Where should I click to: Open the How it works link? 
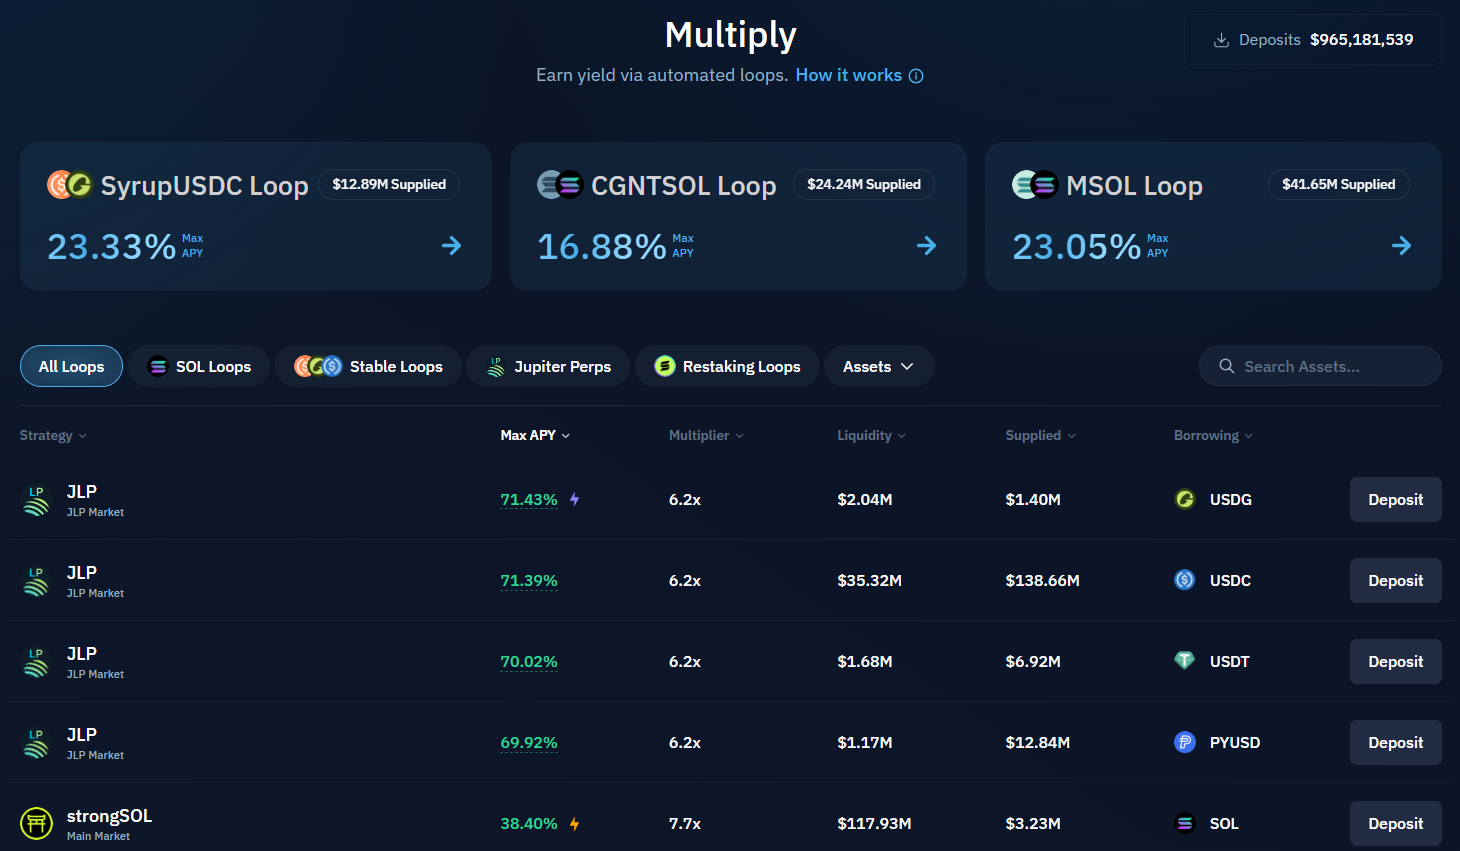pos(849,76)
